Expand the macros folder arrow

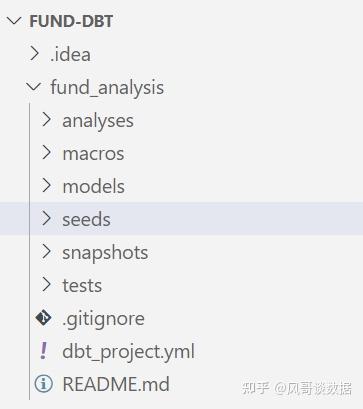point(47,153)
